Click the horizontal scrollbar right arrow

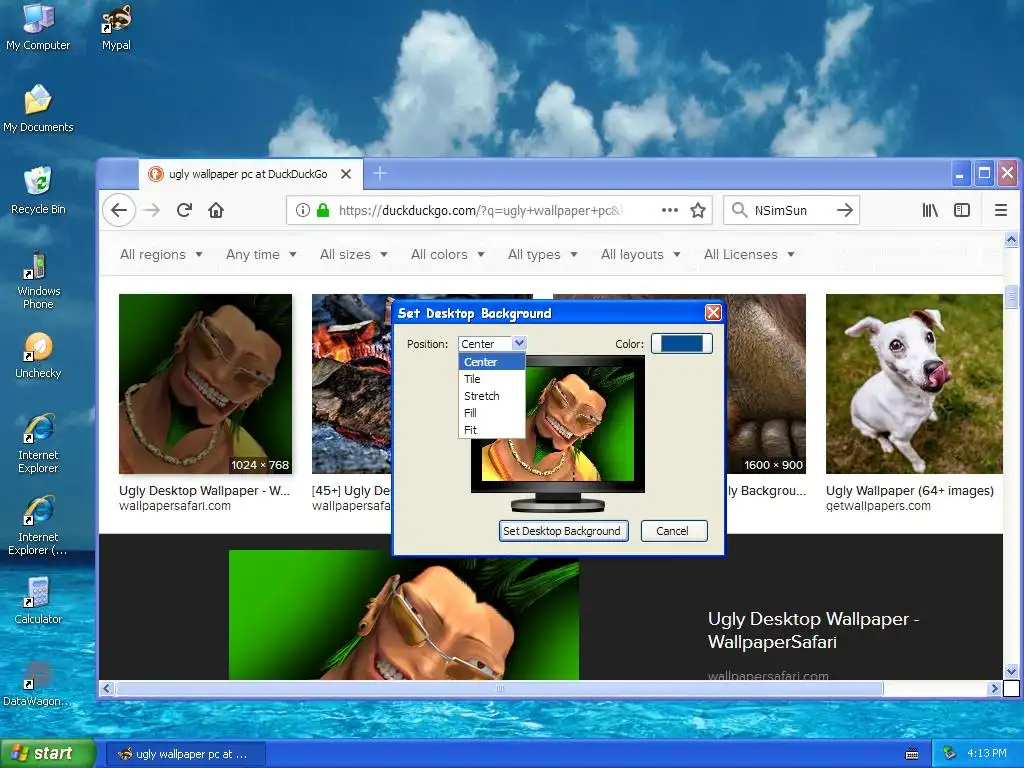pyautogui.click(x=995, y=688)
